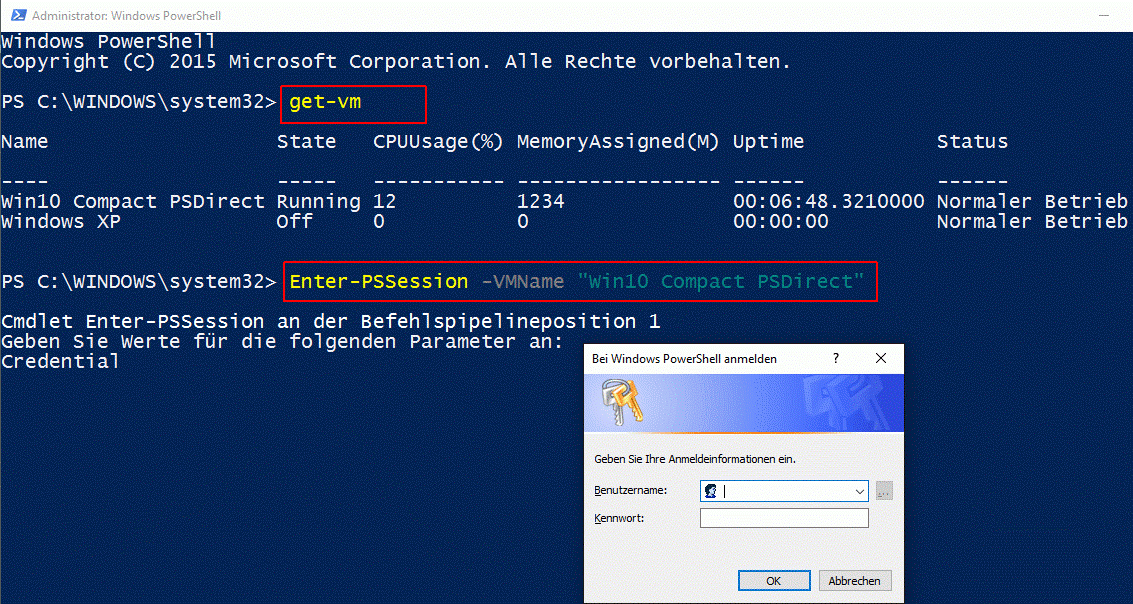Click the Enter-PSSession command text

click(x=379, y=282)
